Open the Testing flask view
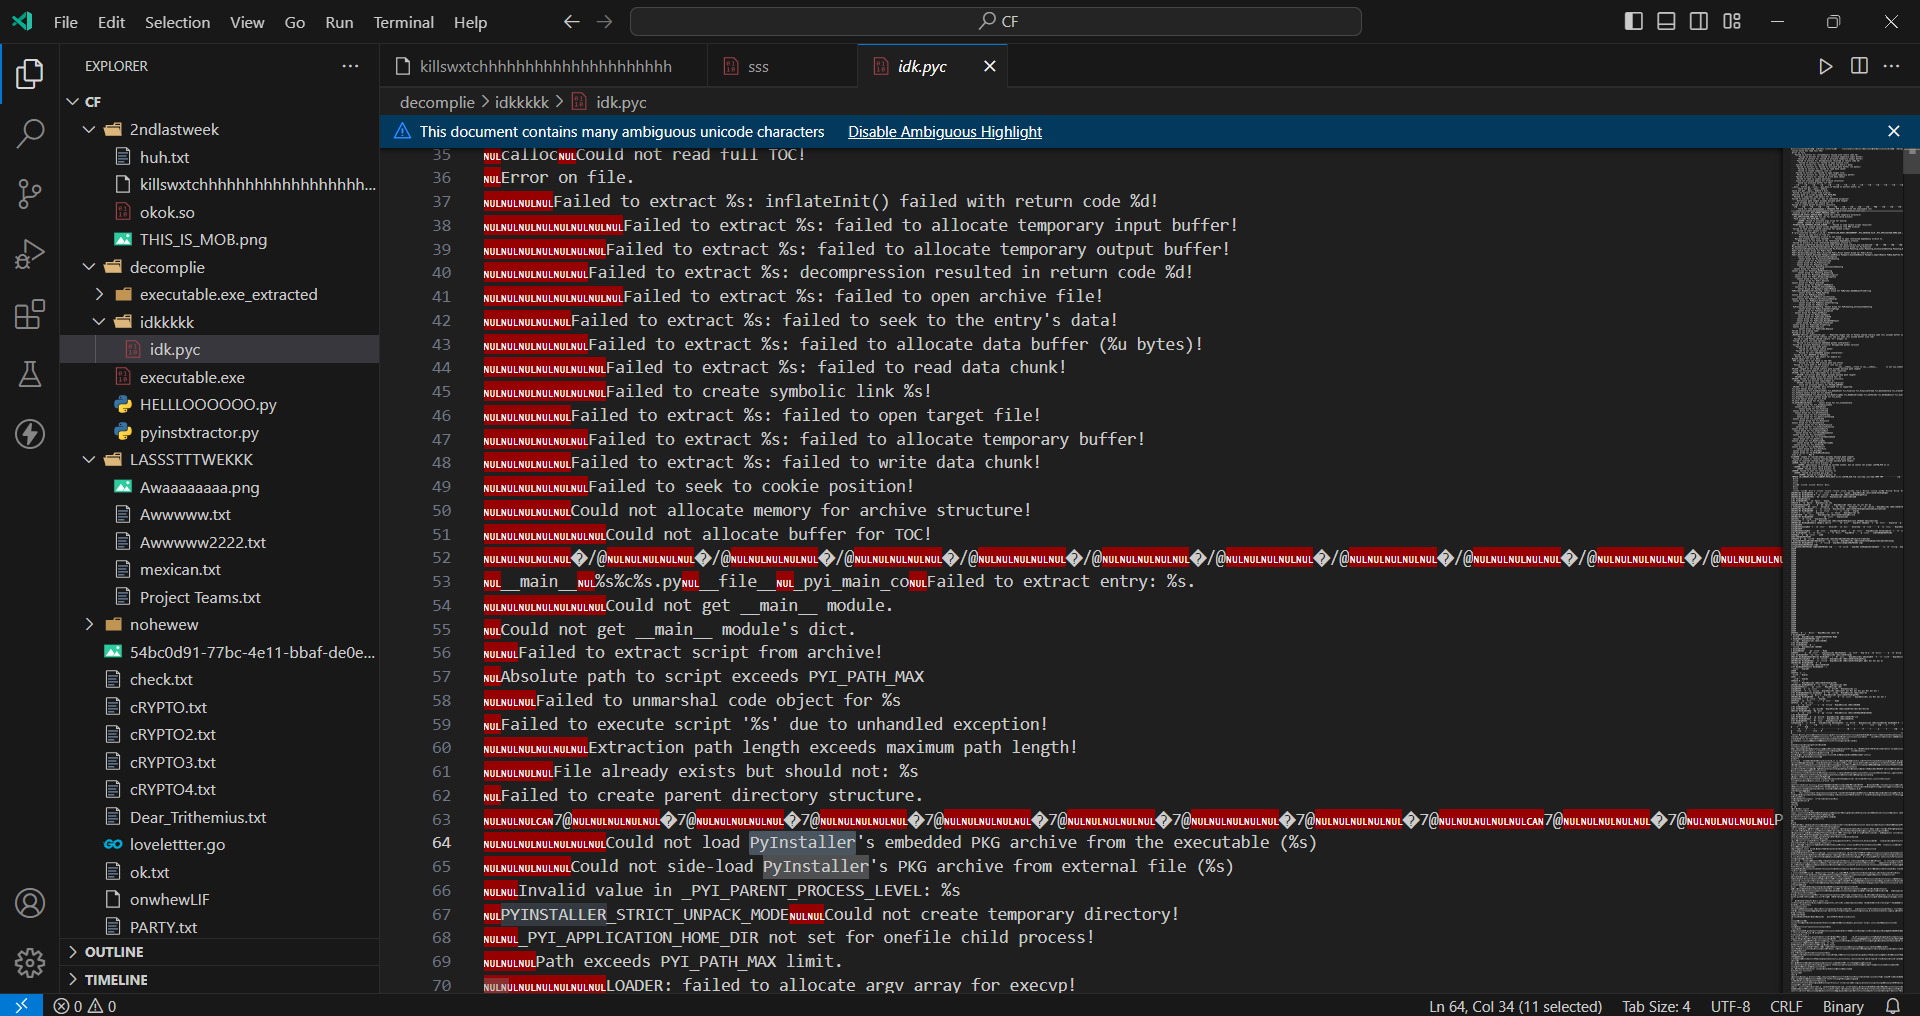Viewport: 1920px width, 1016px height. pos(30,374)
